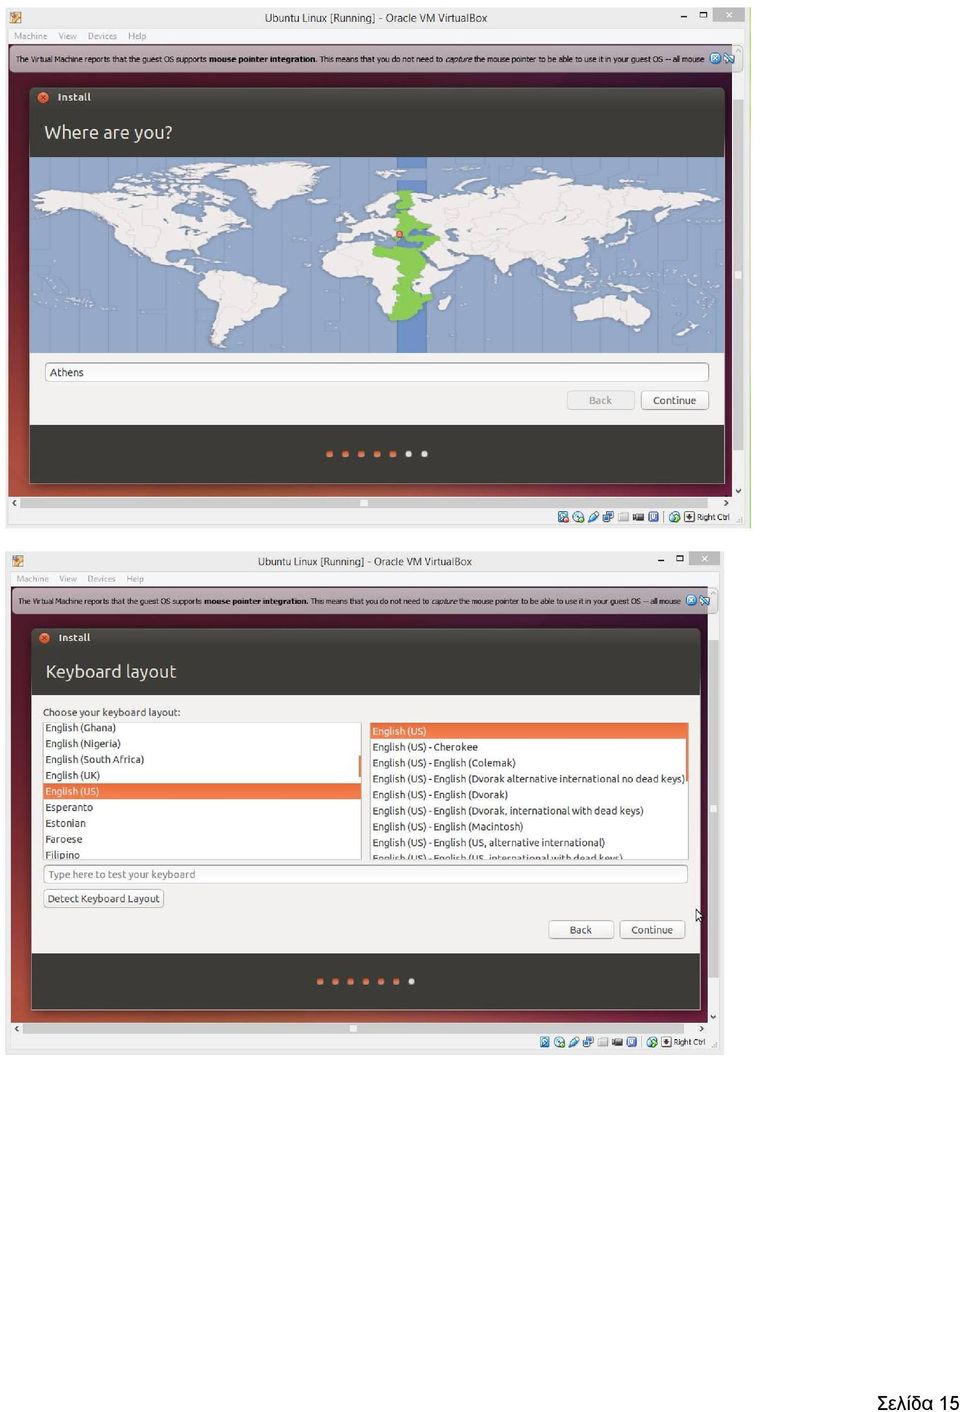
Task: Click hard disk activity icon in bottom VirtualBox window
Action: pos(545,1042)
